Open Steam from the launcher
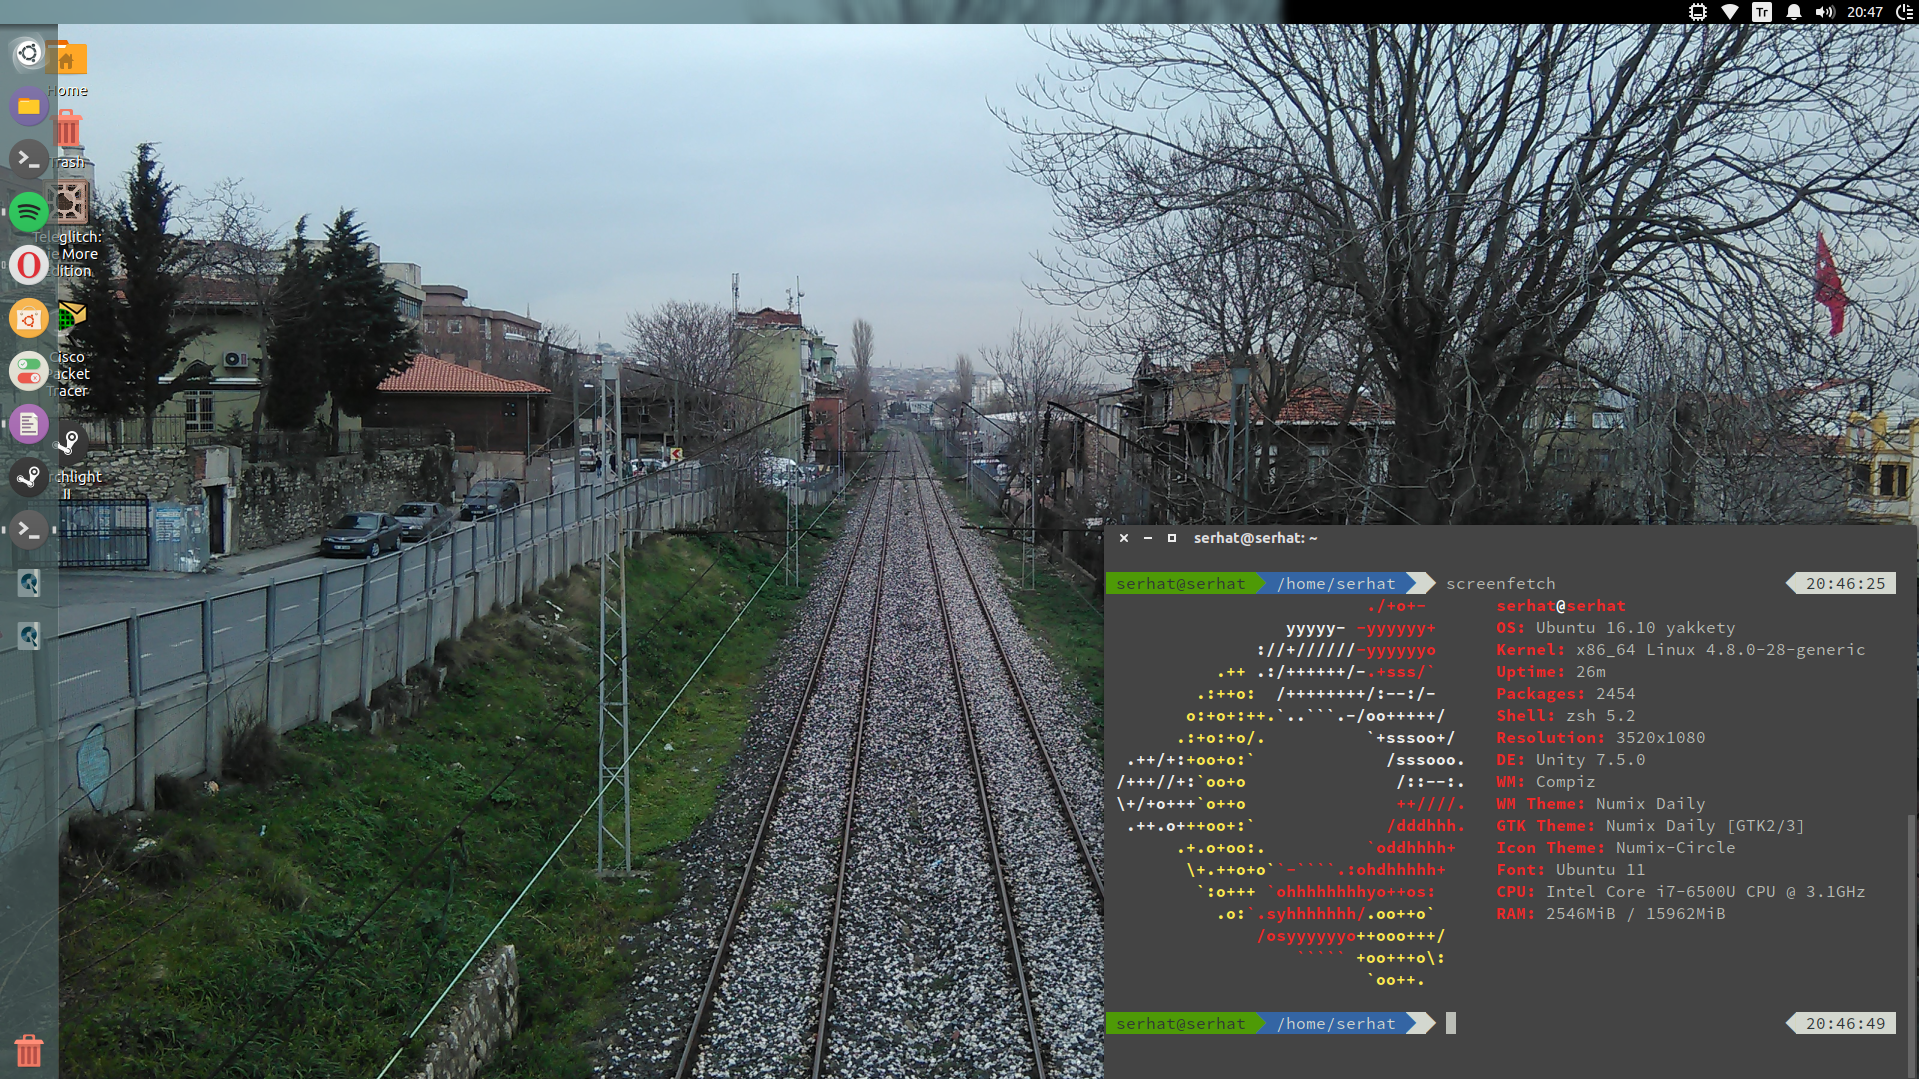Viewport: 1919px width, 1079px height. [x=29, y=477]
